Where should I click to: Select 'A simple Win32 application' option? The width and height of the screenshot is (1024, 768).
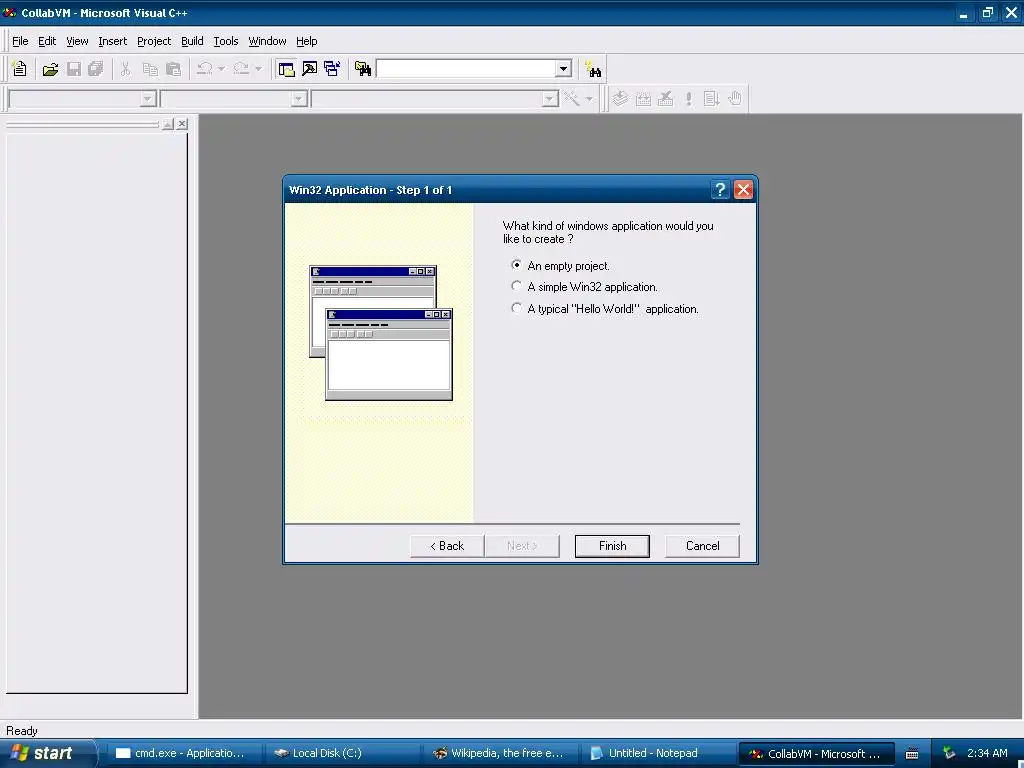pos(586,287)
